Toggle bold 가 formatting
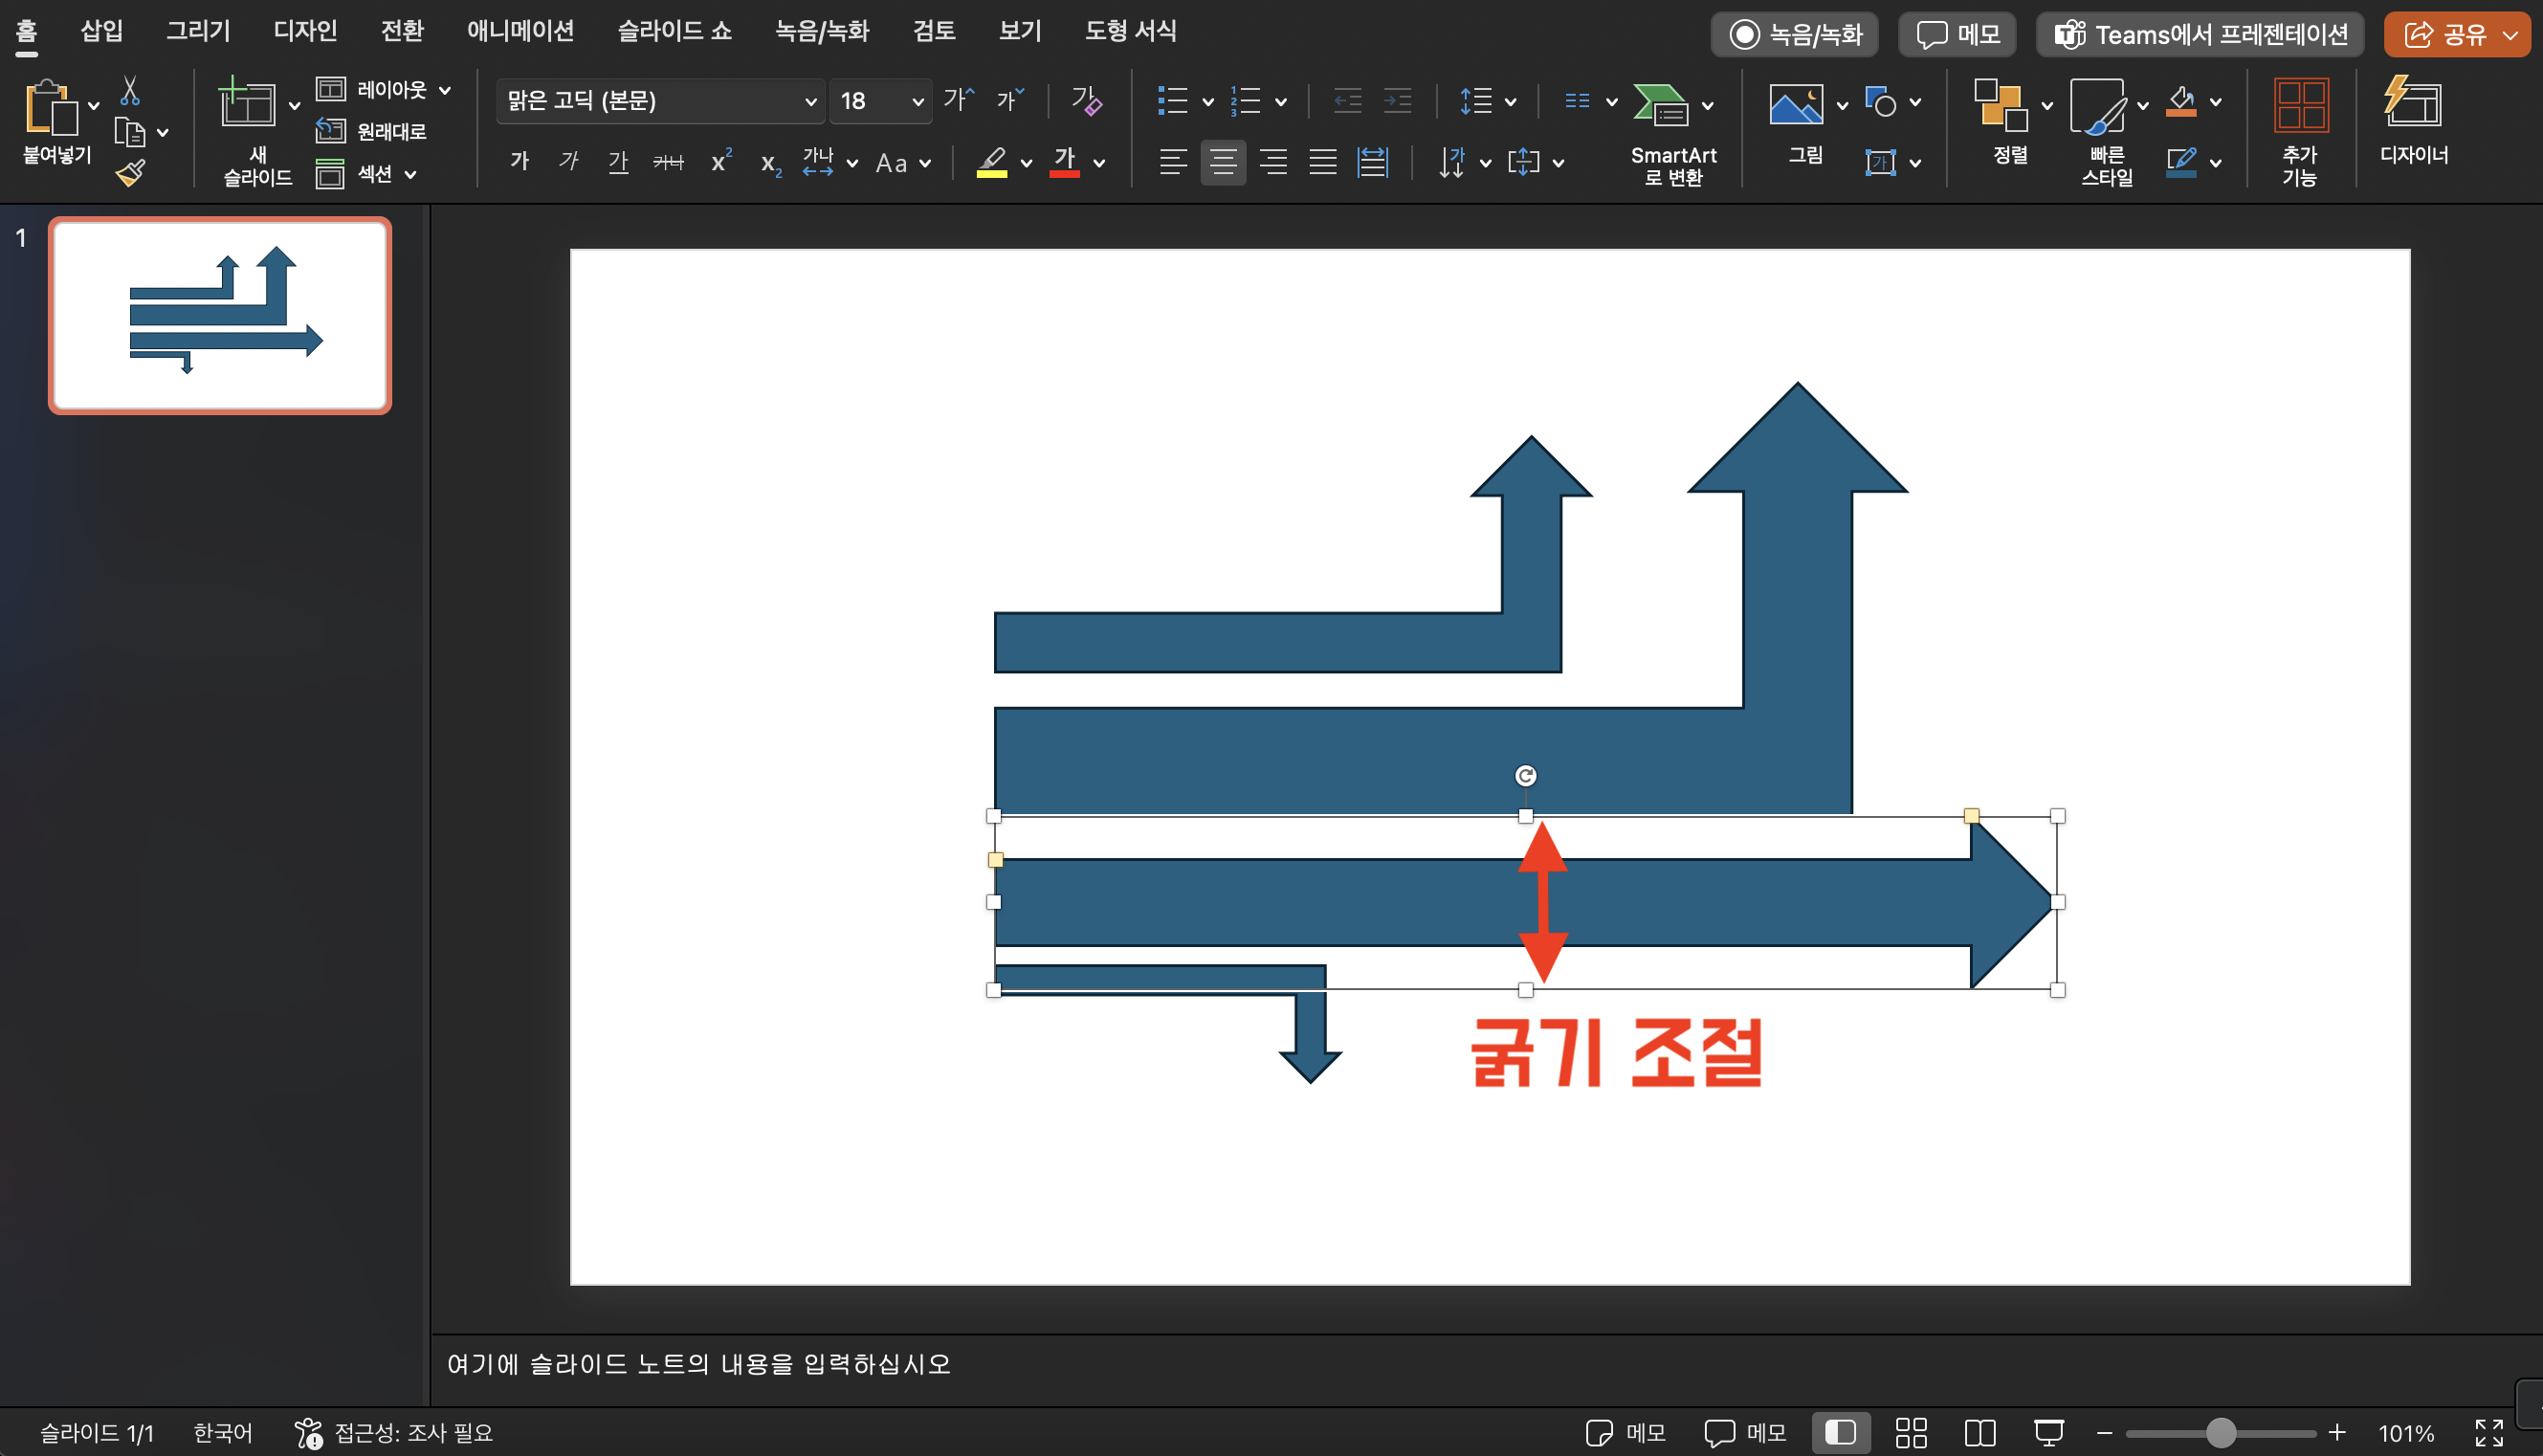Image resolution: width=2543 pixels, height=1456 pixels. 520,161
